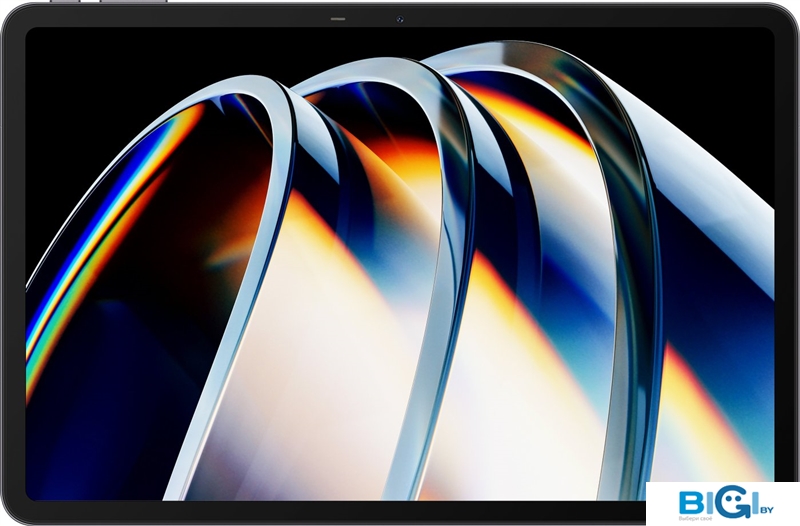The image size is (800, 526).
Task: Tap the black area in screen's top-left corner
Action: [x=80, y=60]
